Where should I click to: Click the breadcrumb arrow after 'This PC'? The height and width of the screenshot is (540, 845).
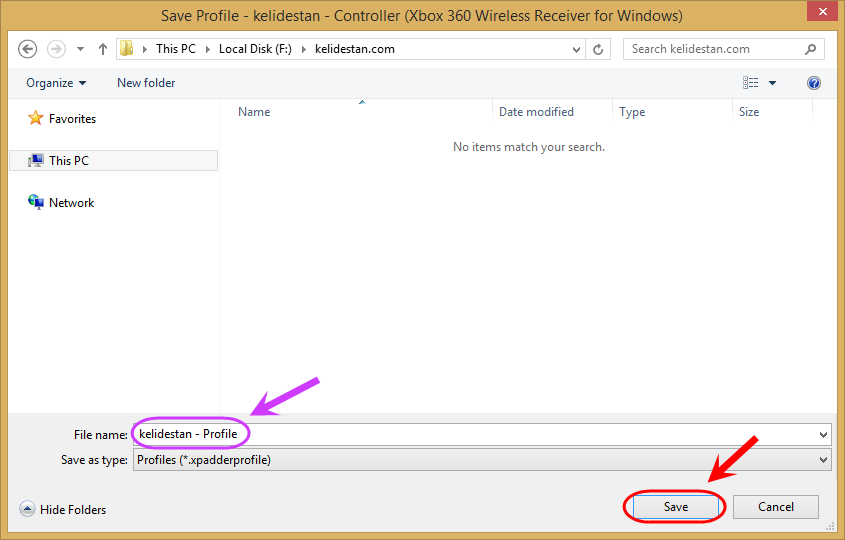point(207,49)
